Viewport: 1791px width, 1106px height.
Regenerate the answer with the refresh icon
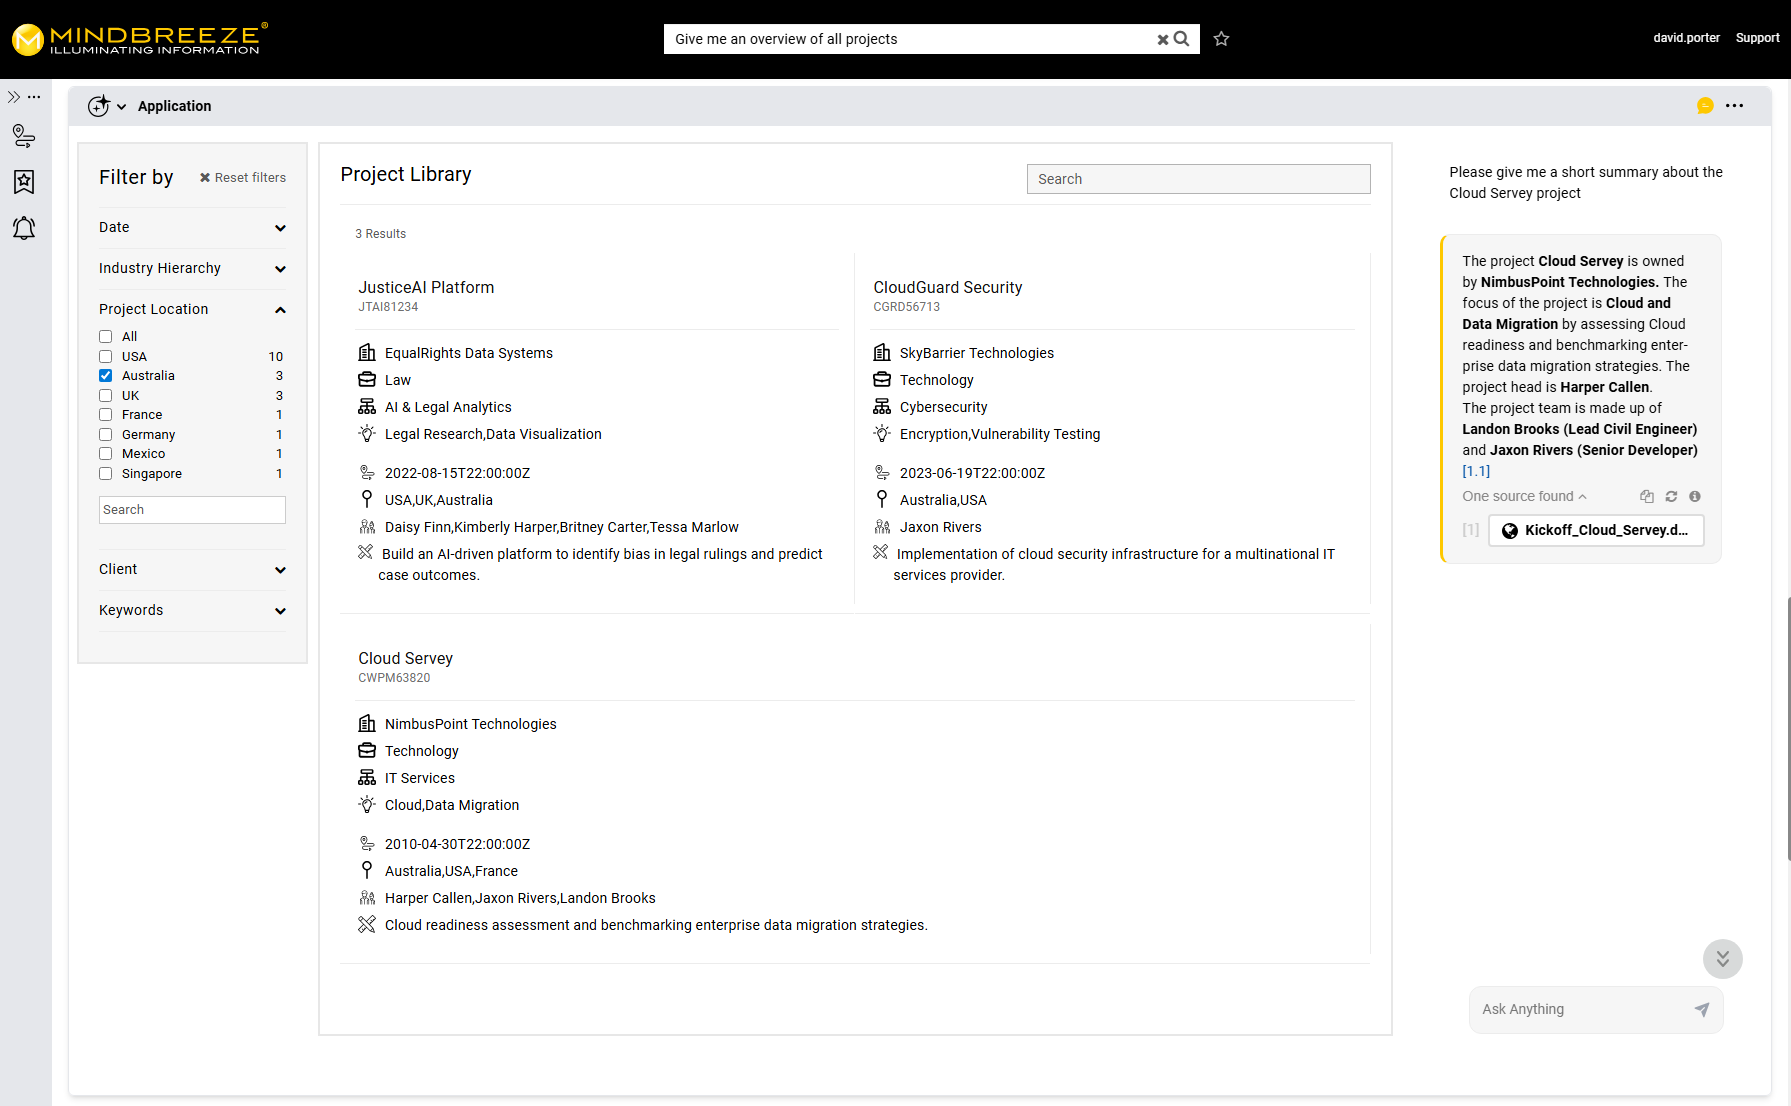(1671, 497)
